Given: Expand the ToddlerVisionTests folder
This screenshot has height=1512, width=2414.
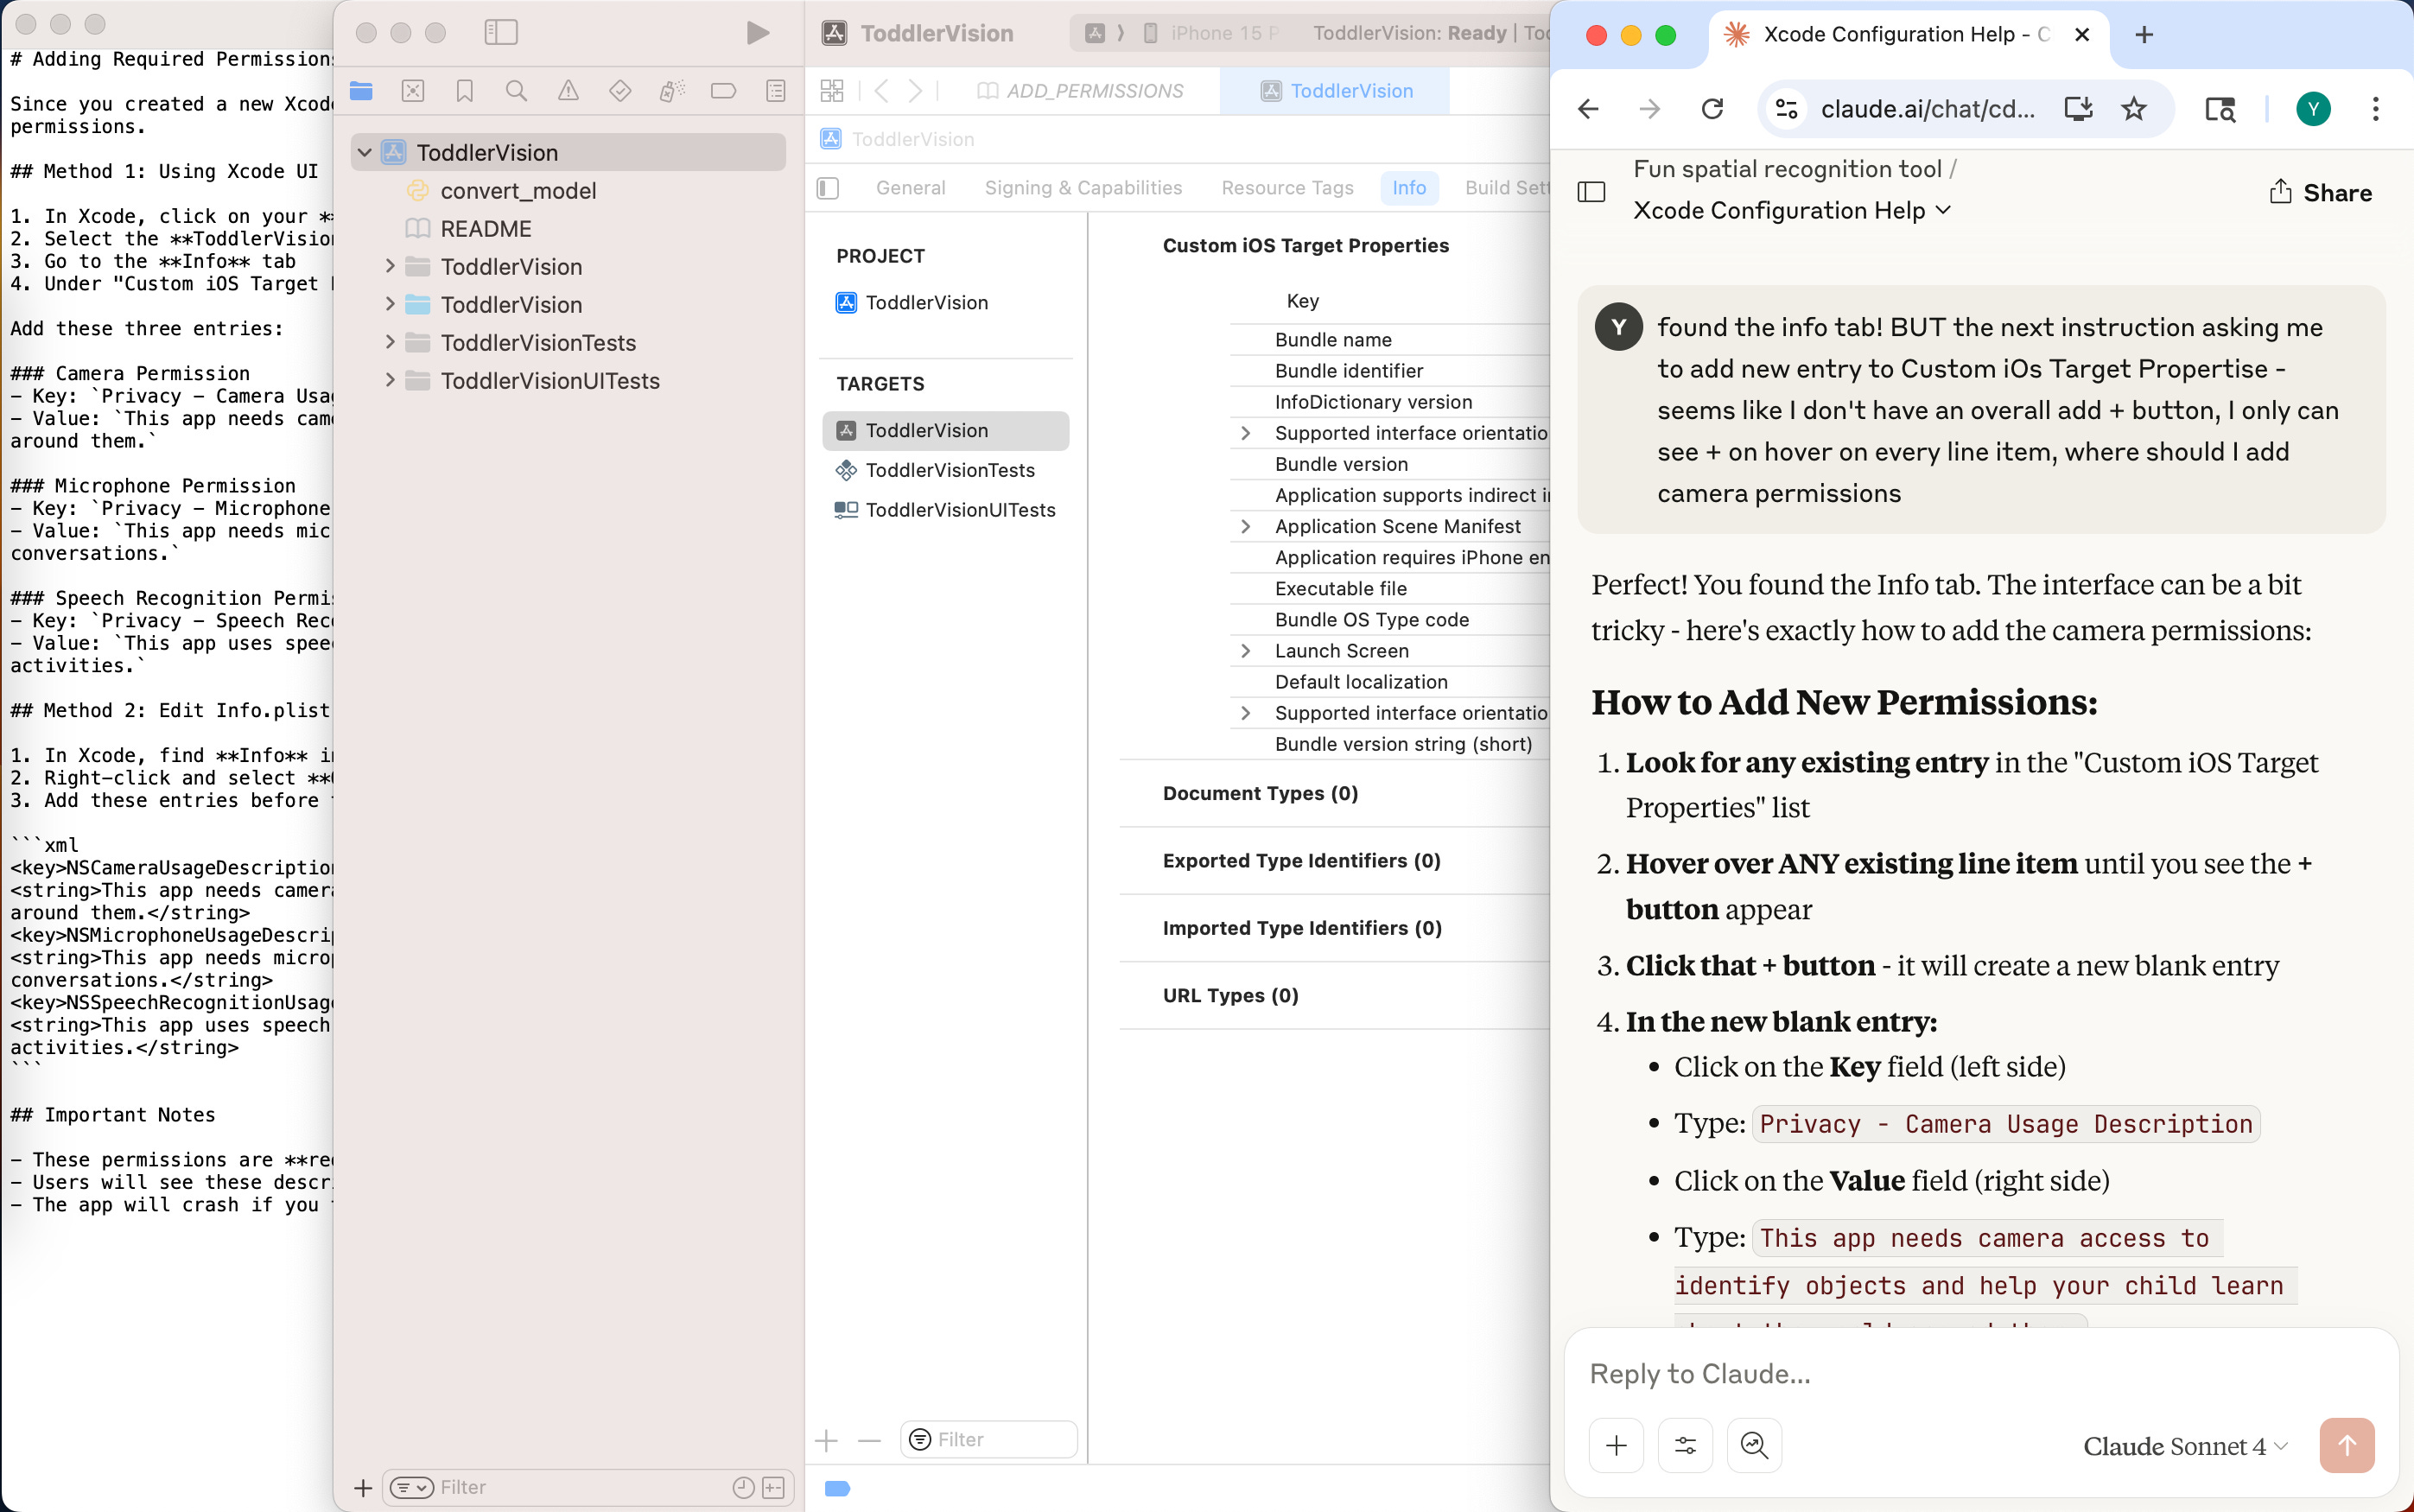Looking at the screenshot, I should coord(391,343).
